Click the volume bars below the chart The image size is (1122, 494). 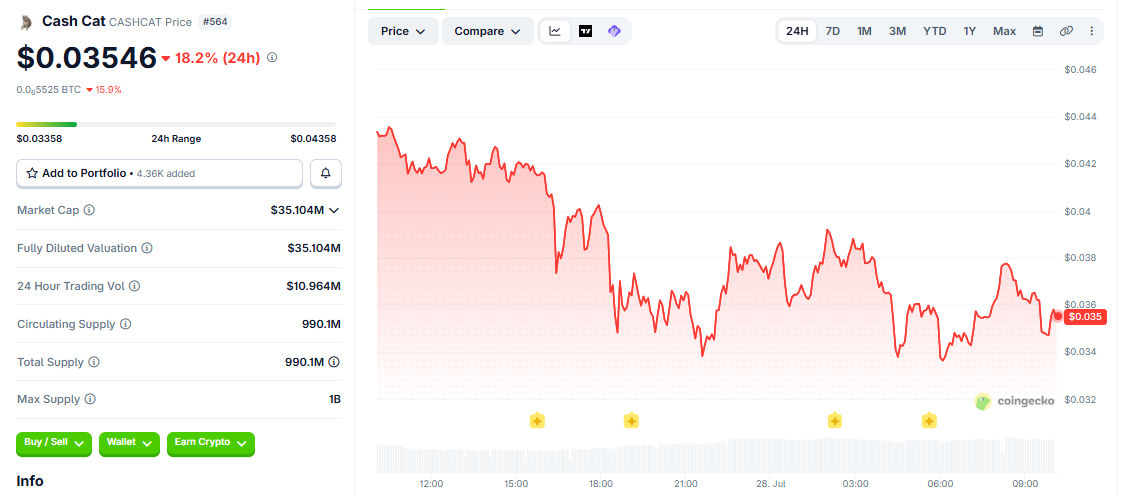716,455
